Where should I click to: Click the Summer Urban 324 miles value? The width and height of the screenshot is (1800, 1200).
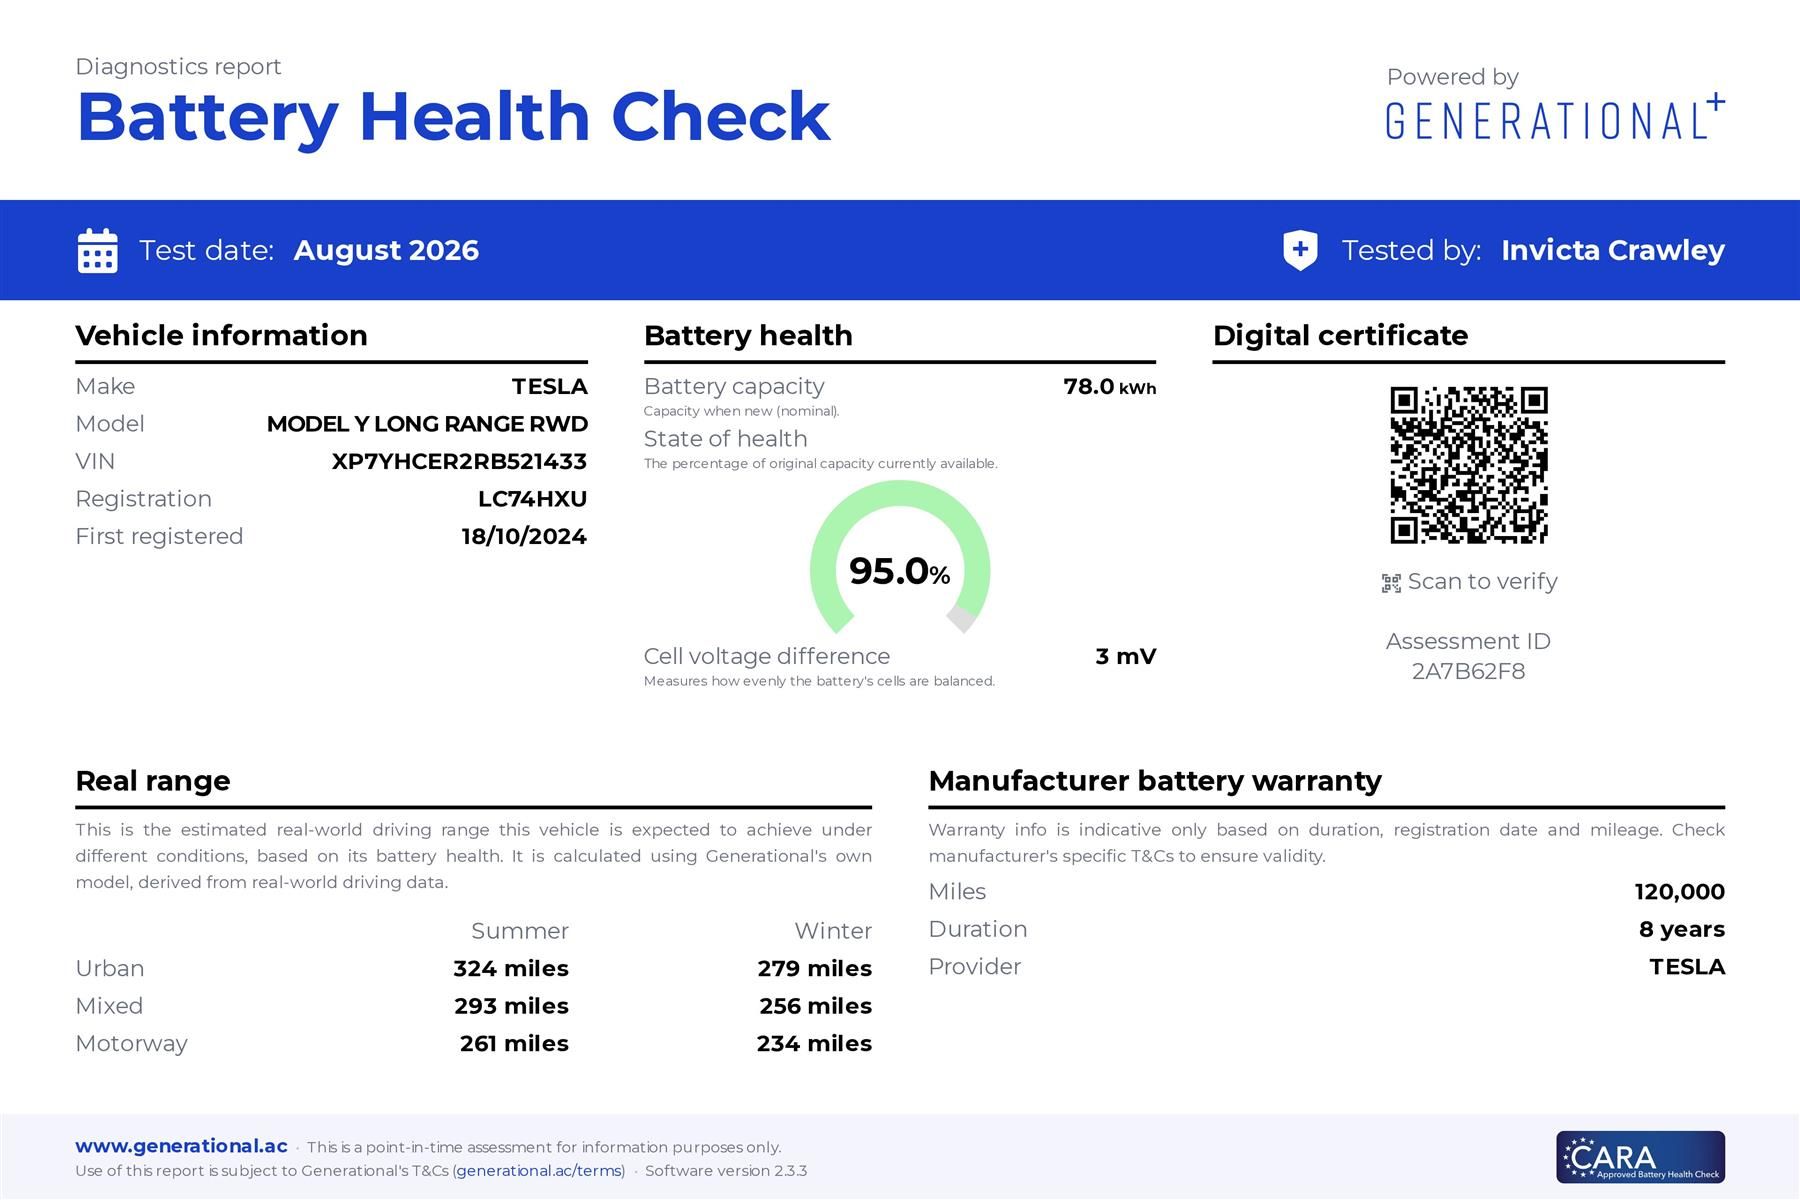[511, 968]
